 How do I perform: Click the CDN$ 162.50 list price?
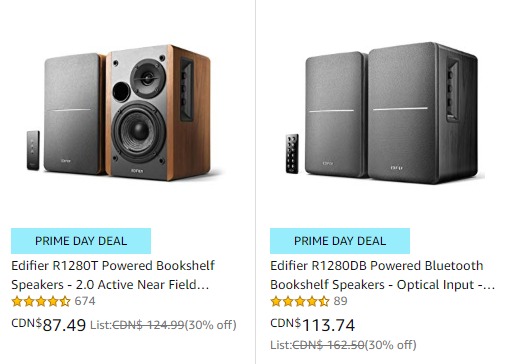pyautogui.click(x=328, y=345)
